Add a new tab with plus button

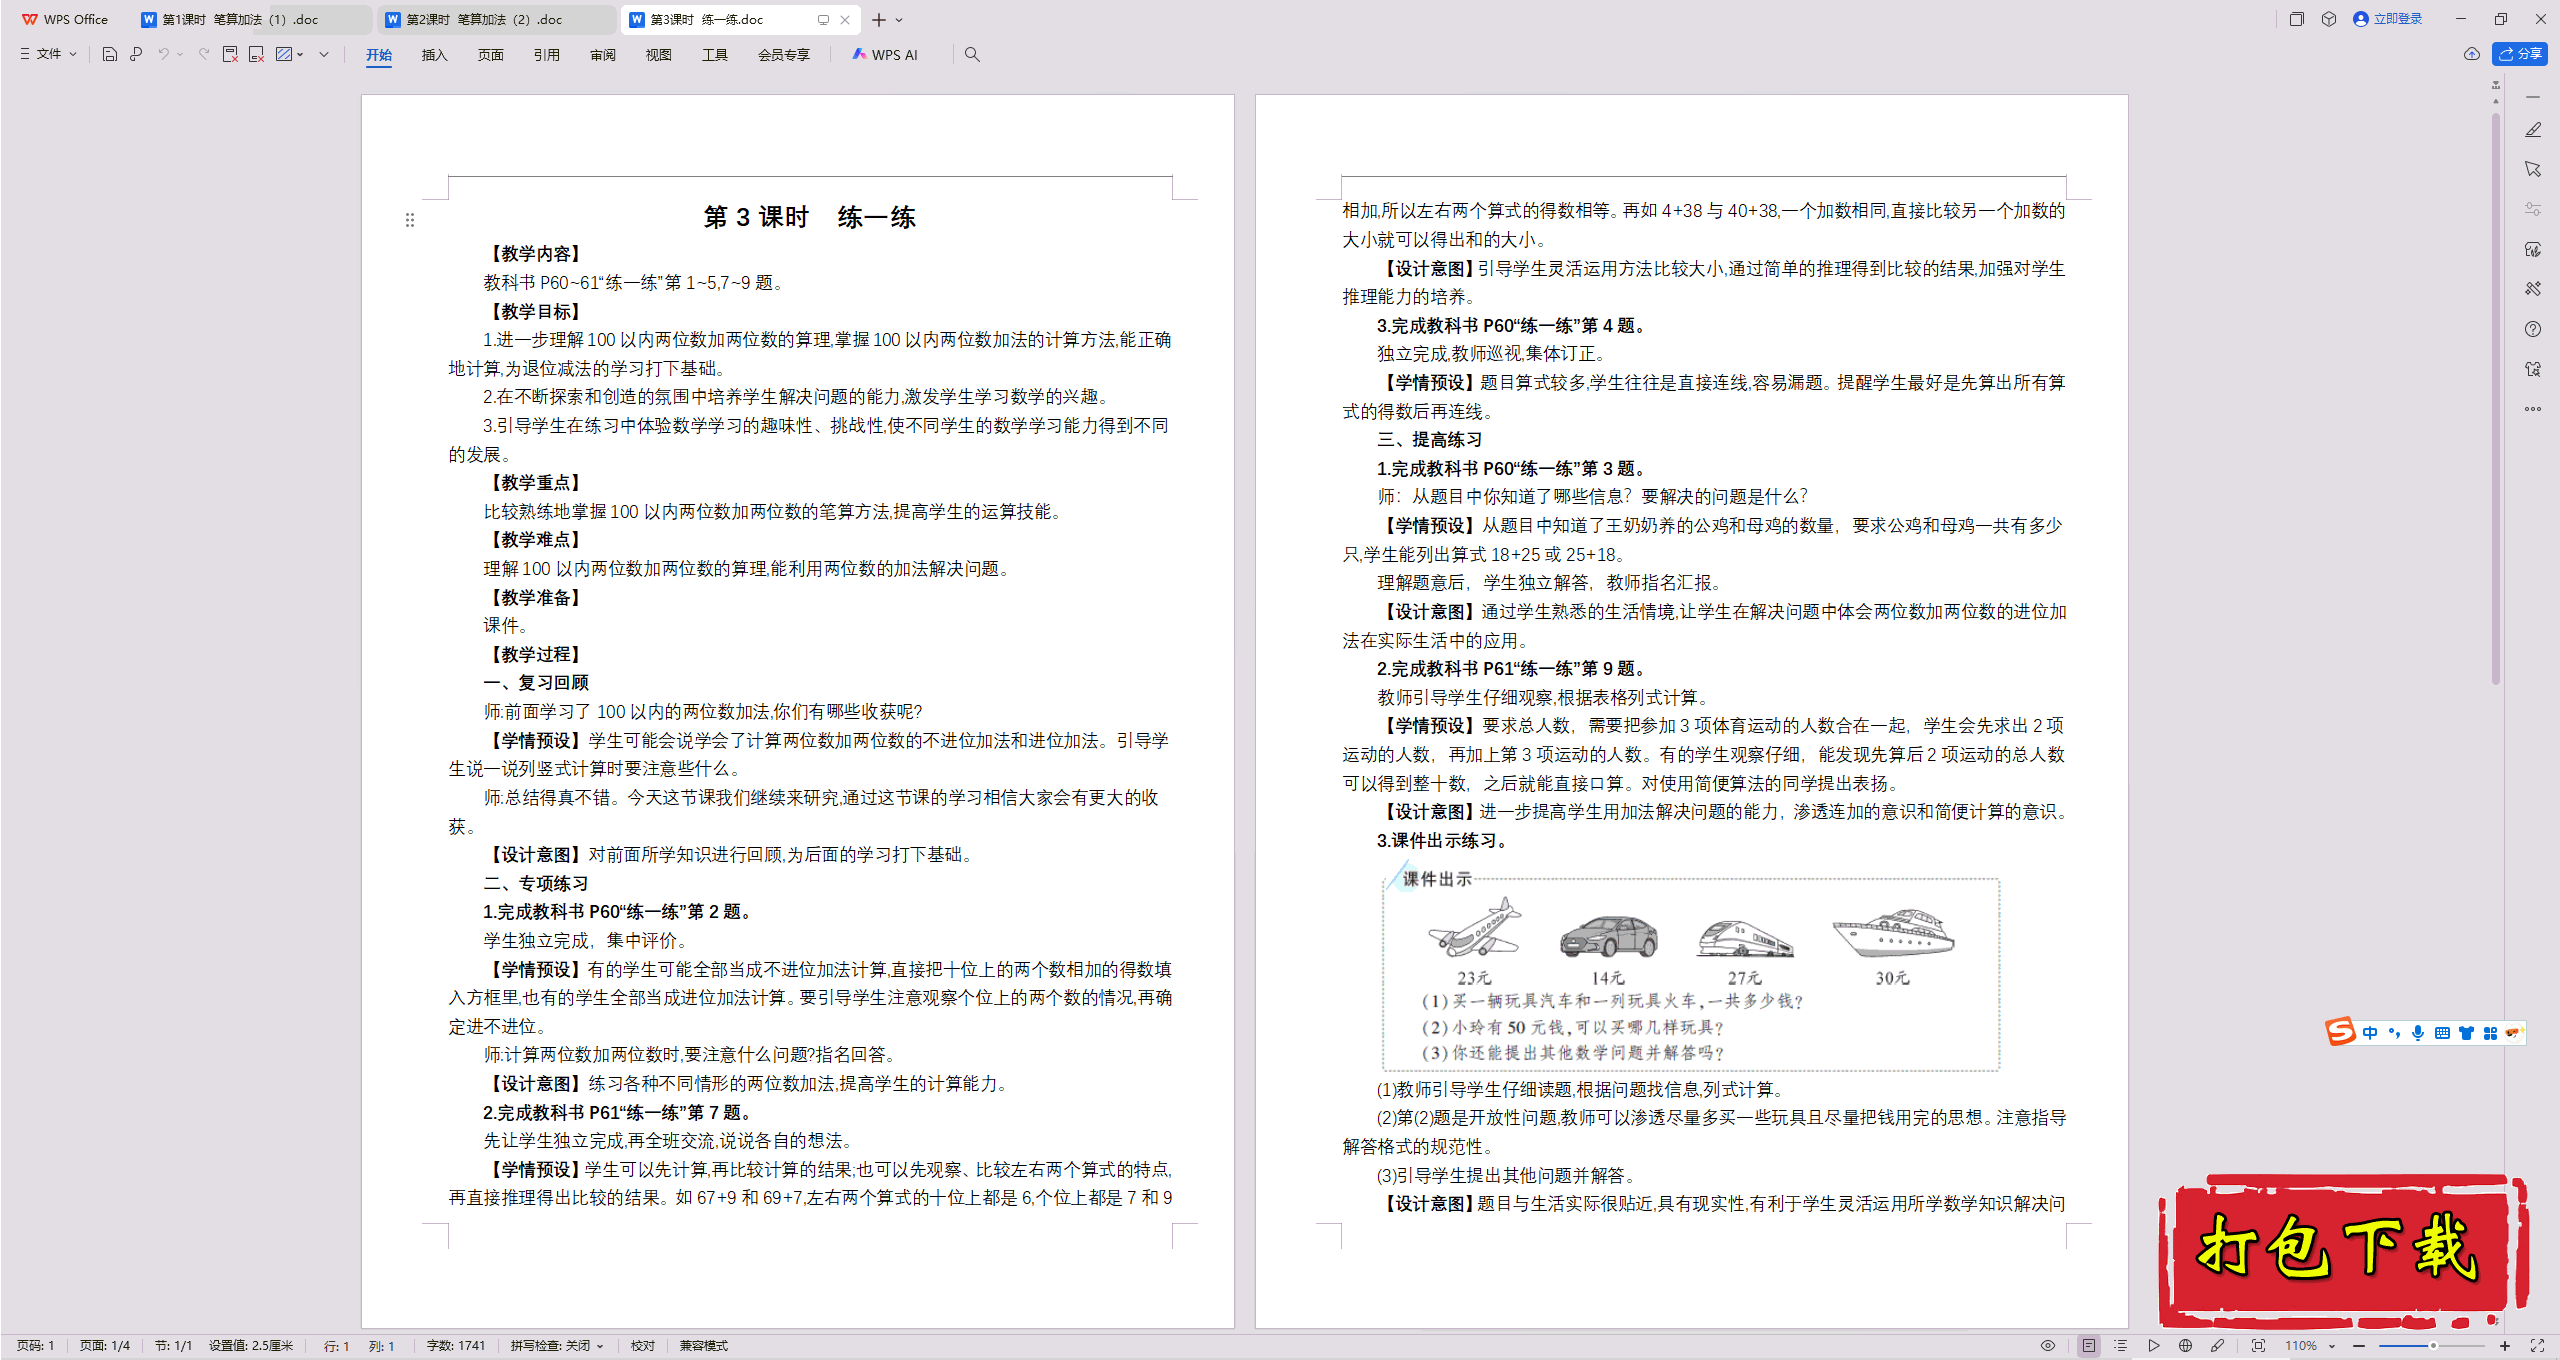[x=879, y=20]
